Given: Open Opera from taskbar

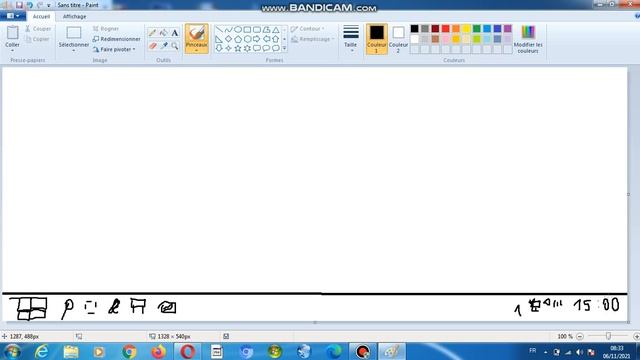Looking at the screenshot, I should tap(187, 351).
